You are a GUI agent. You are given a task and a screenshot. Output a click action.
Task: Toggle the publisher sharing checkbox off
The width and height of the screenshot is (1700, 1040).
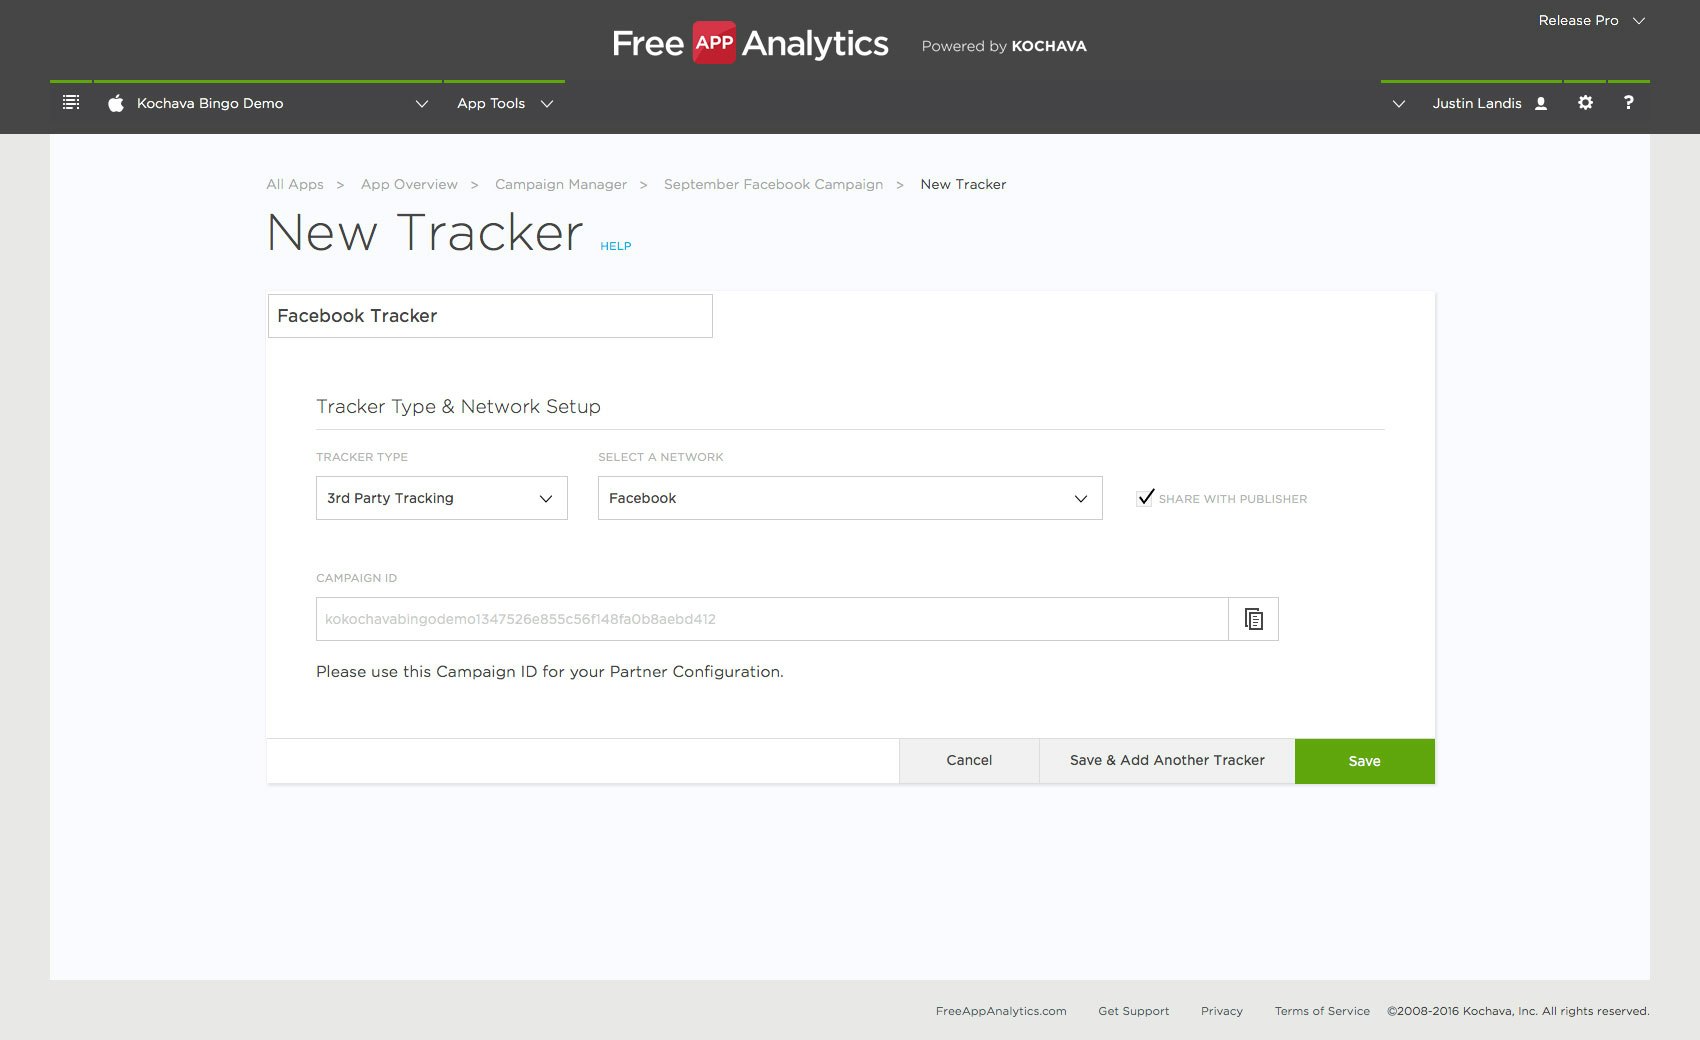tap(1144, 498)
